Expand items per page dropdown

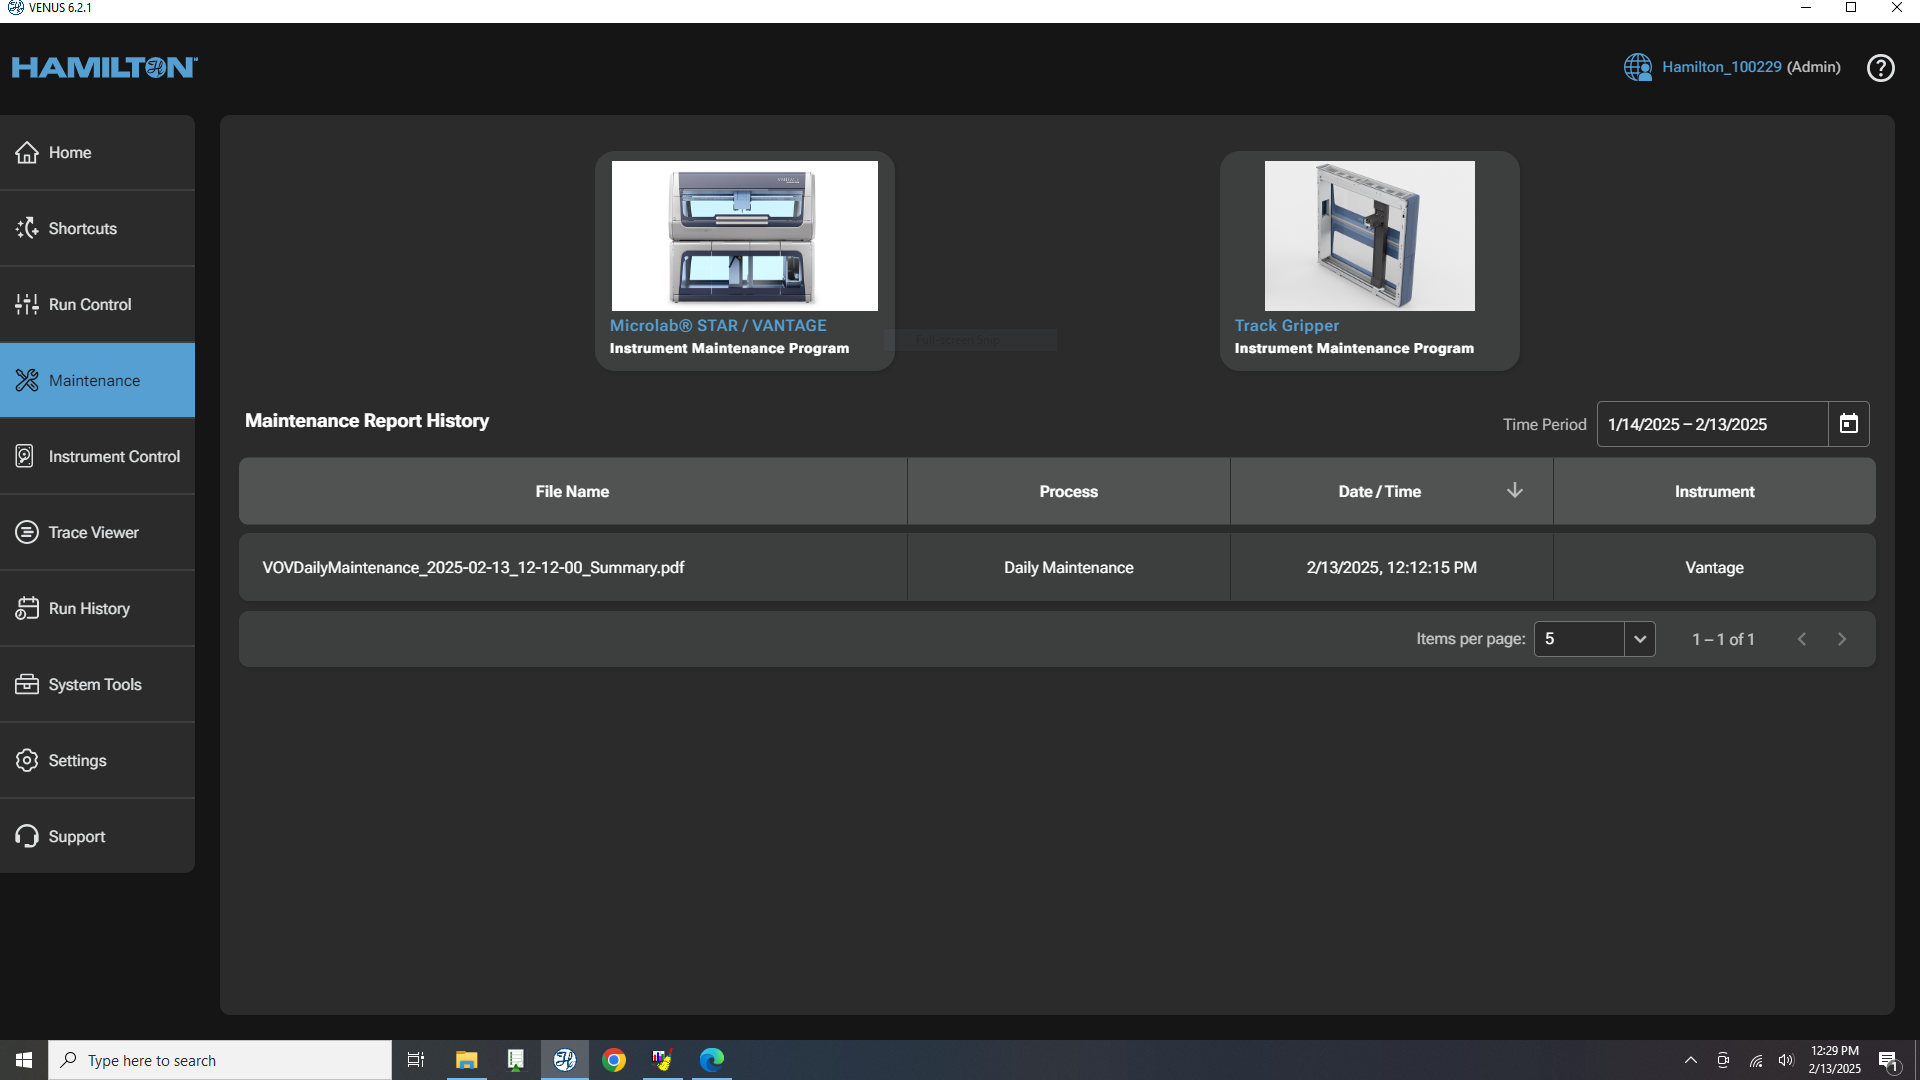(x=1639, y=639)
